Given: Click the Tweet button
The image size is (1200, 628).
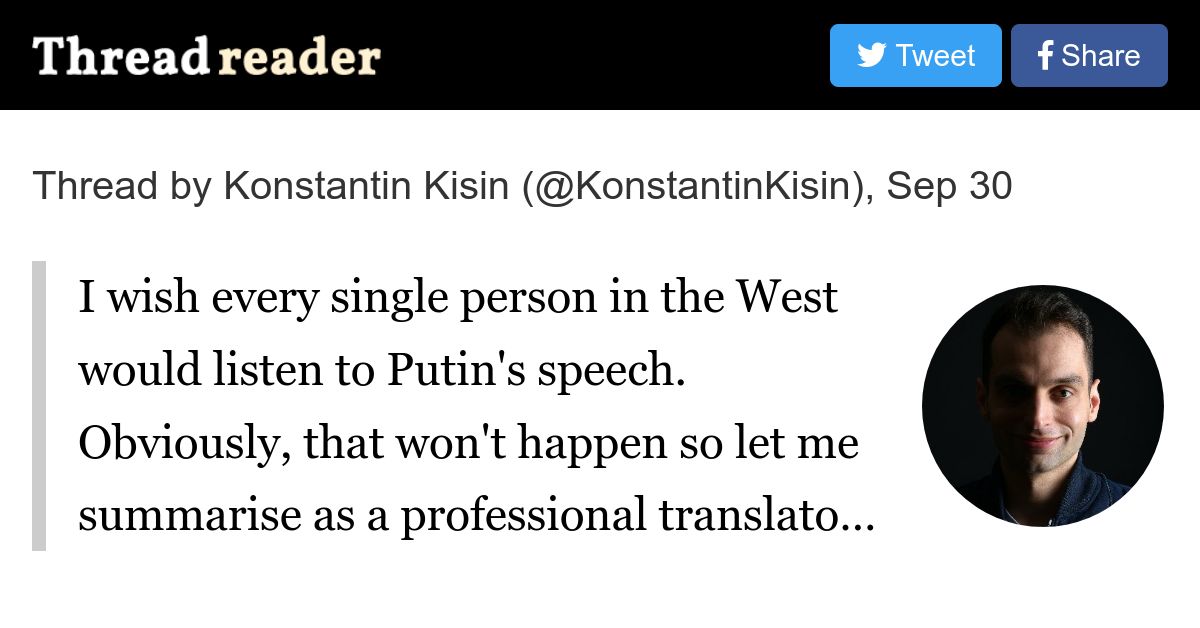Looking at the screenshot, I should [x=915, y=56].
